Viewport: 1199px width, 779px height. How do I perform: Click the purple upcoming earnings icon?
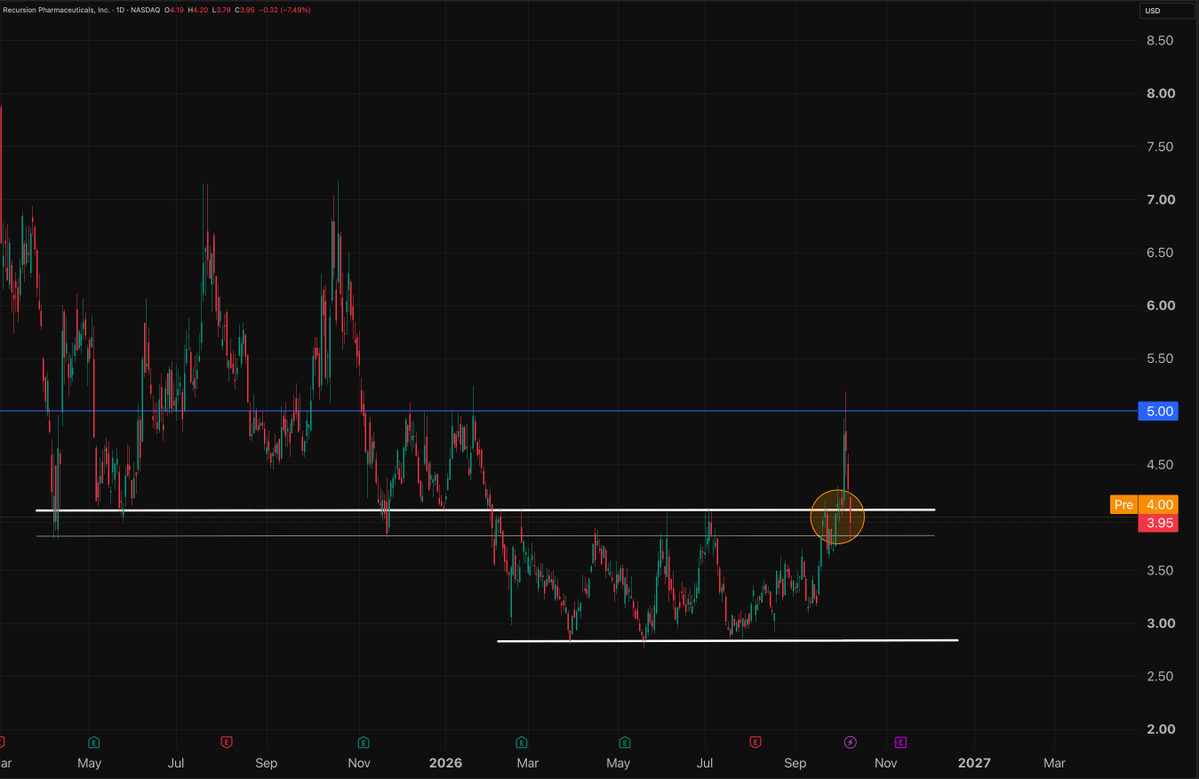[901, 742]
